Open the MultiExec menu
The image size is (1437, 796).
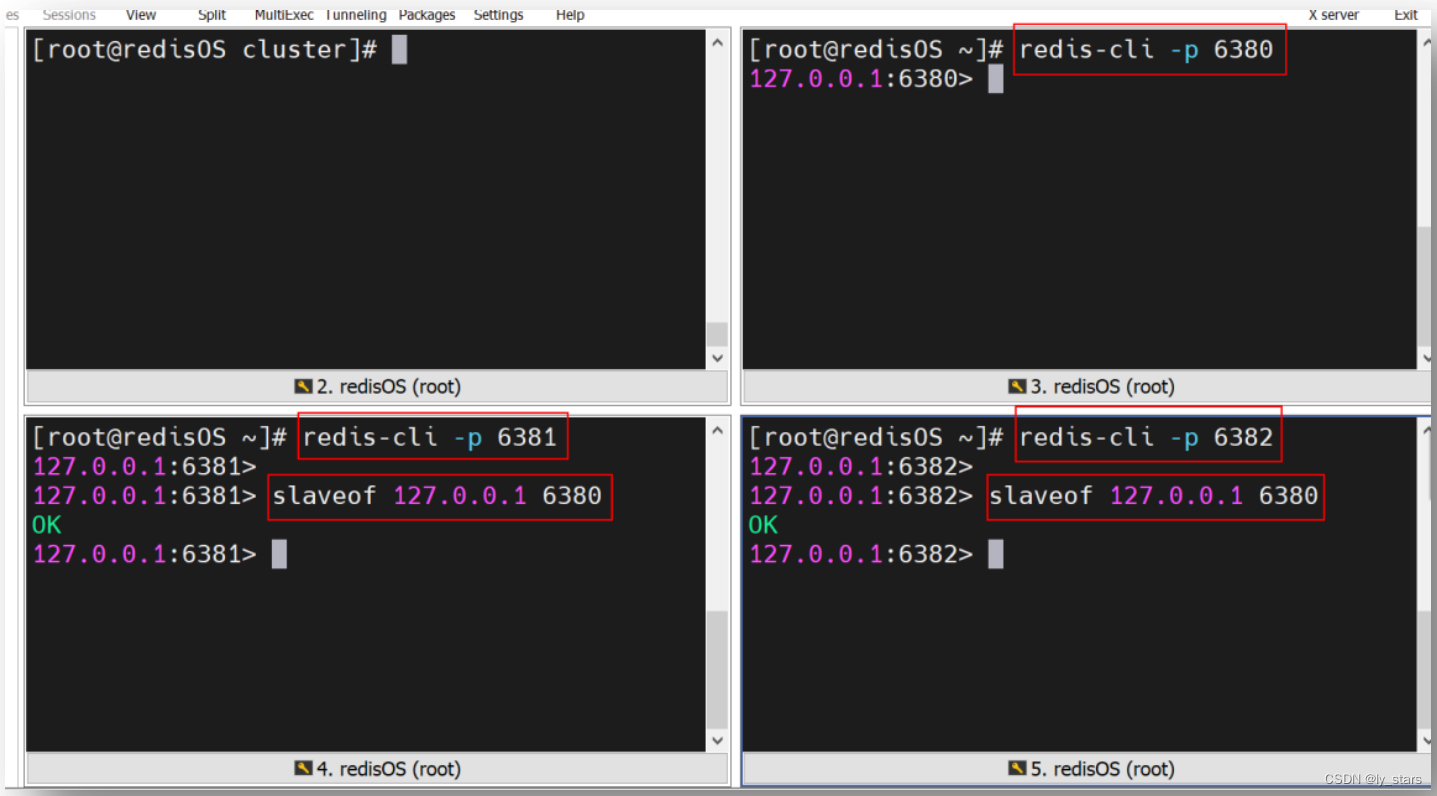pyautogui.click(x=284, y=14)
